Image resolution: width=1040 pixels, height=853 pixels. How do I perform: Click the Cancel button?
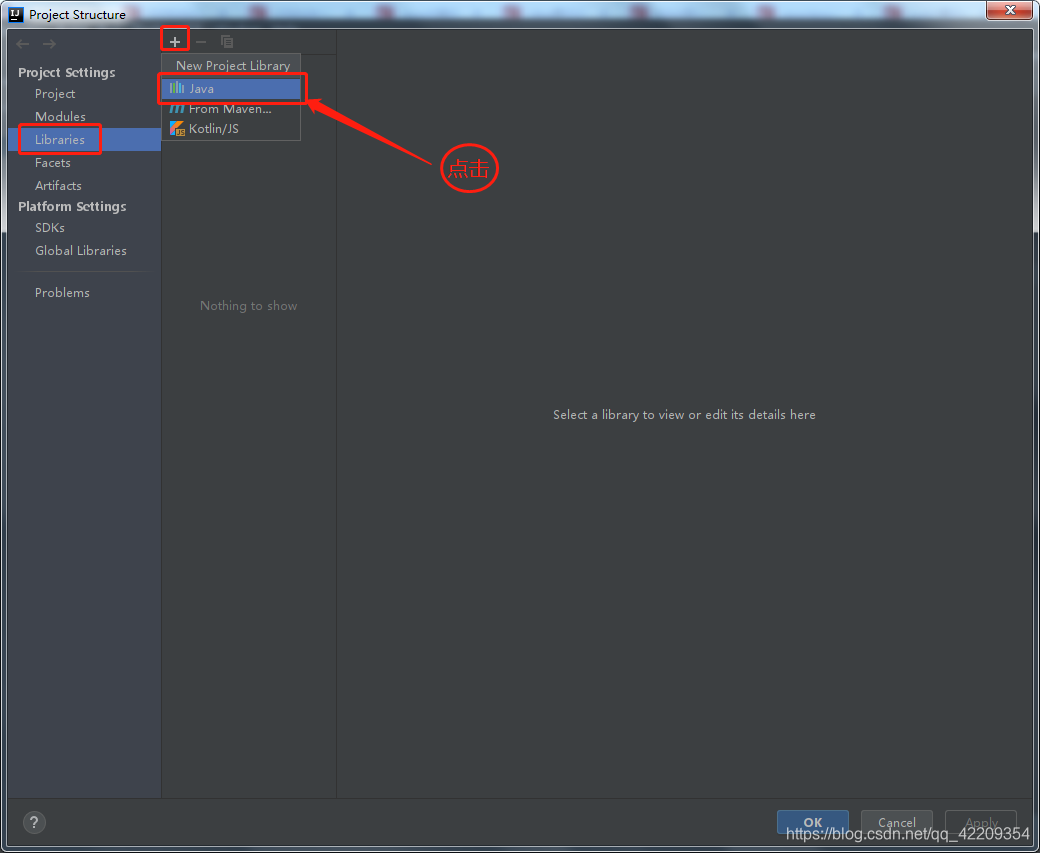tap(897, 822)
